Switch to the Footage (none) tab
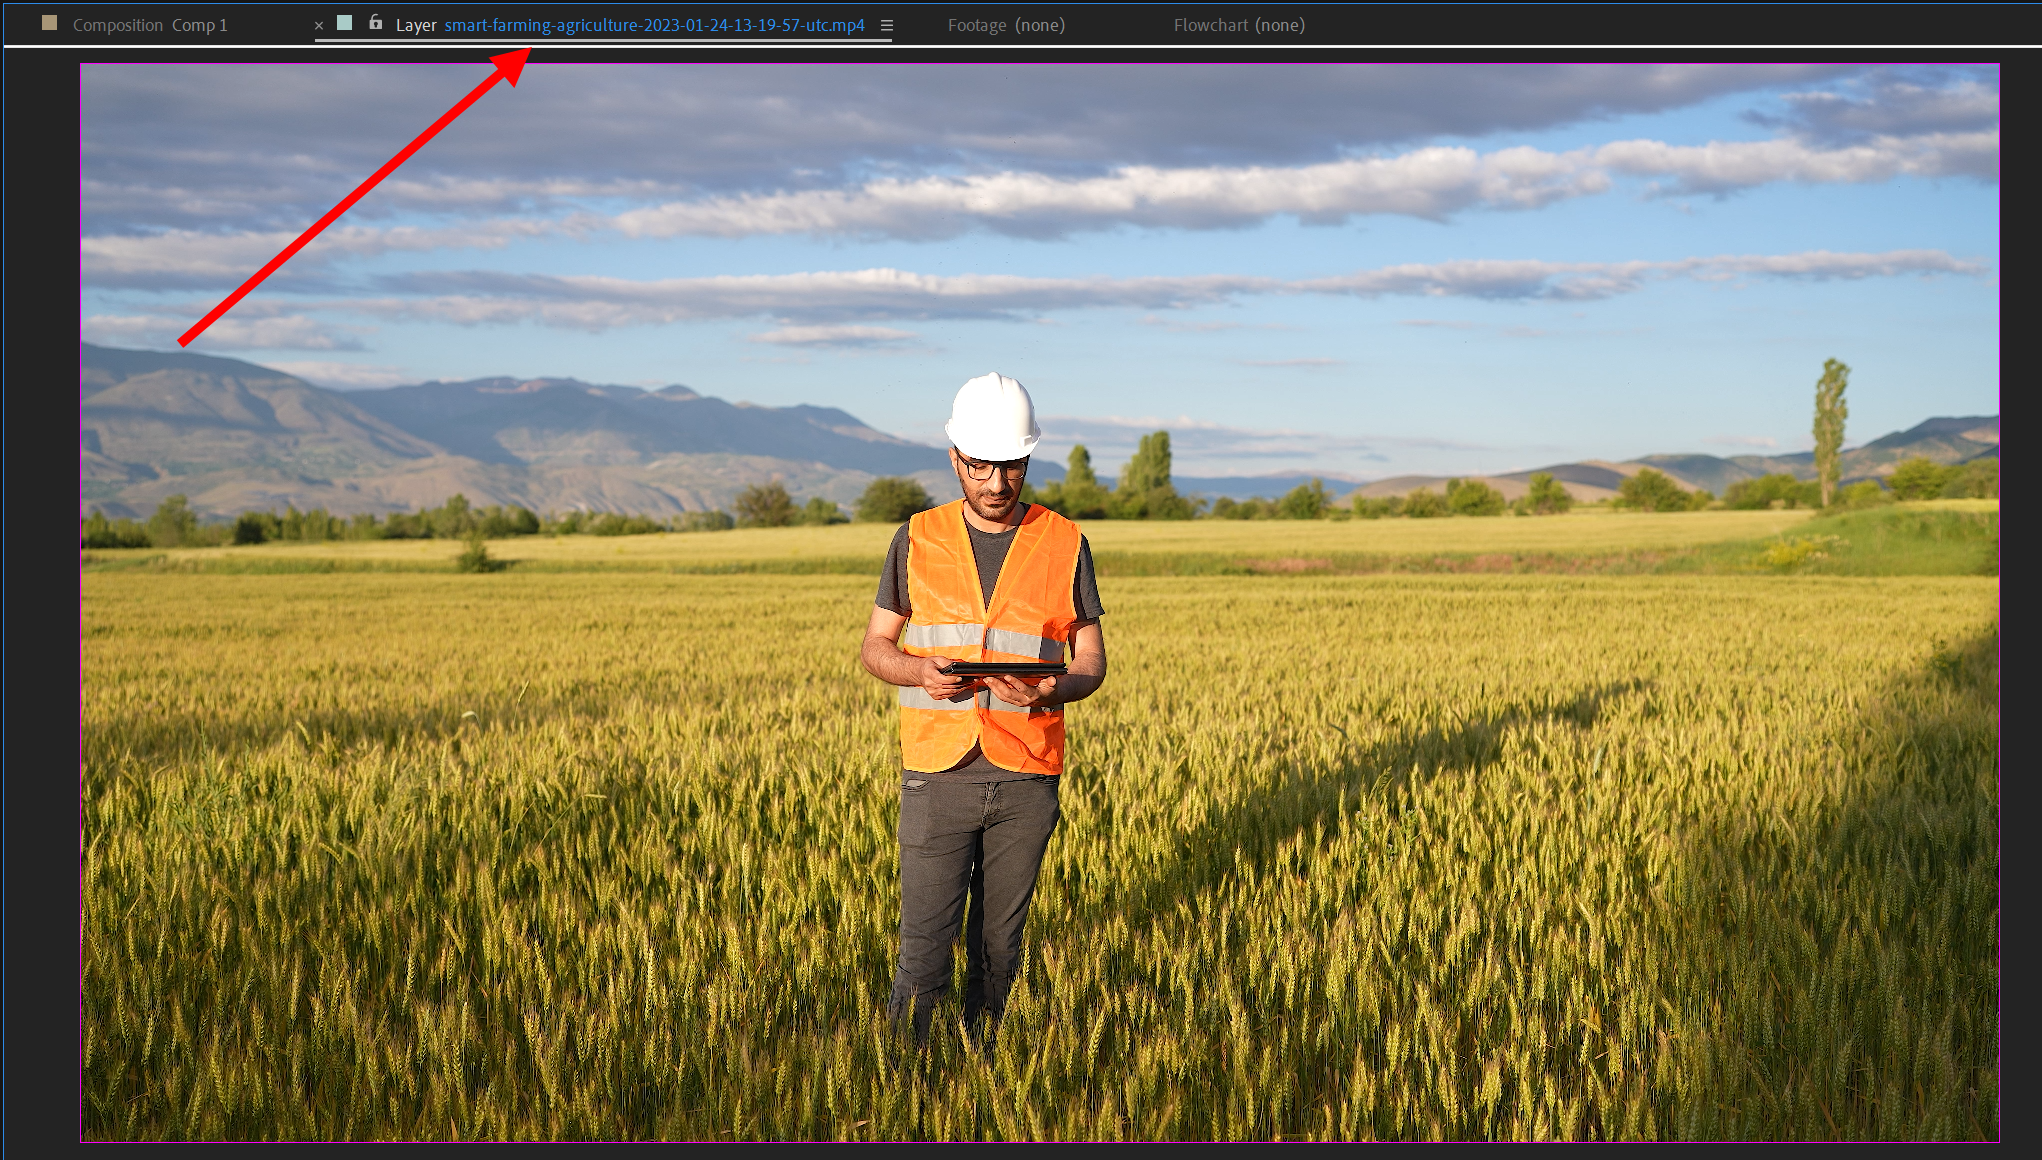Screen dimensions: 2042x1160 1006,25
